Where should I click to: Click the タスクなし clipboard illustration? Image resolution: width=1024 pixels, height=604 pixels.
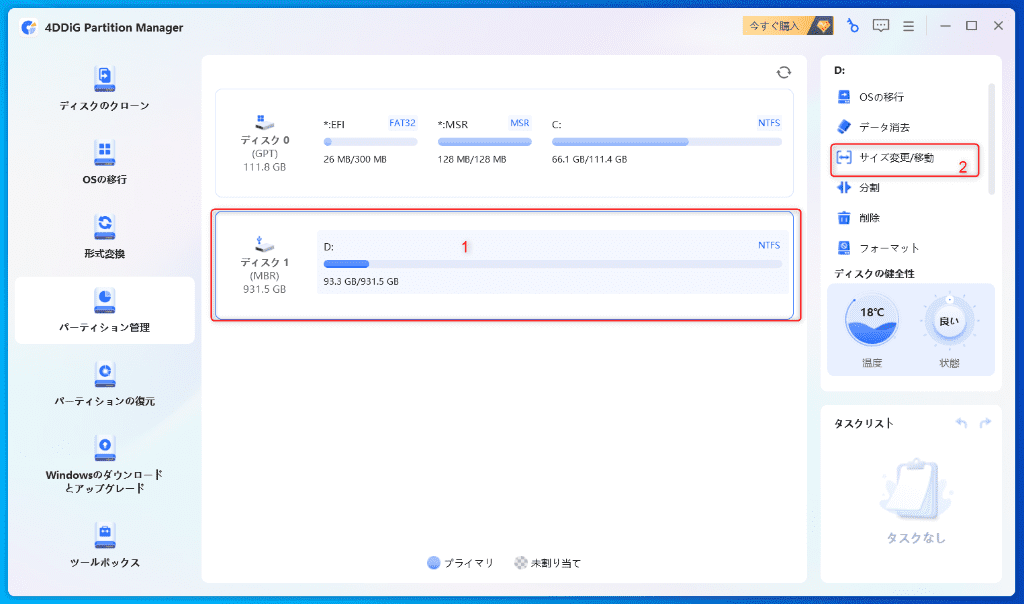coord(916,488)
